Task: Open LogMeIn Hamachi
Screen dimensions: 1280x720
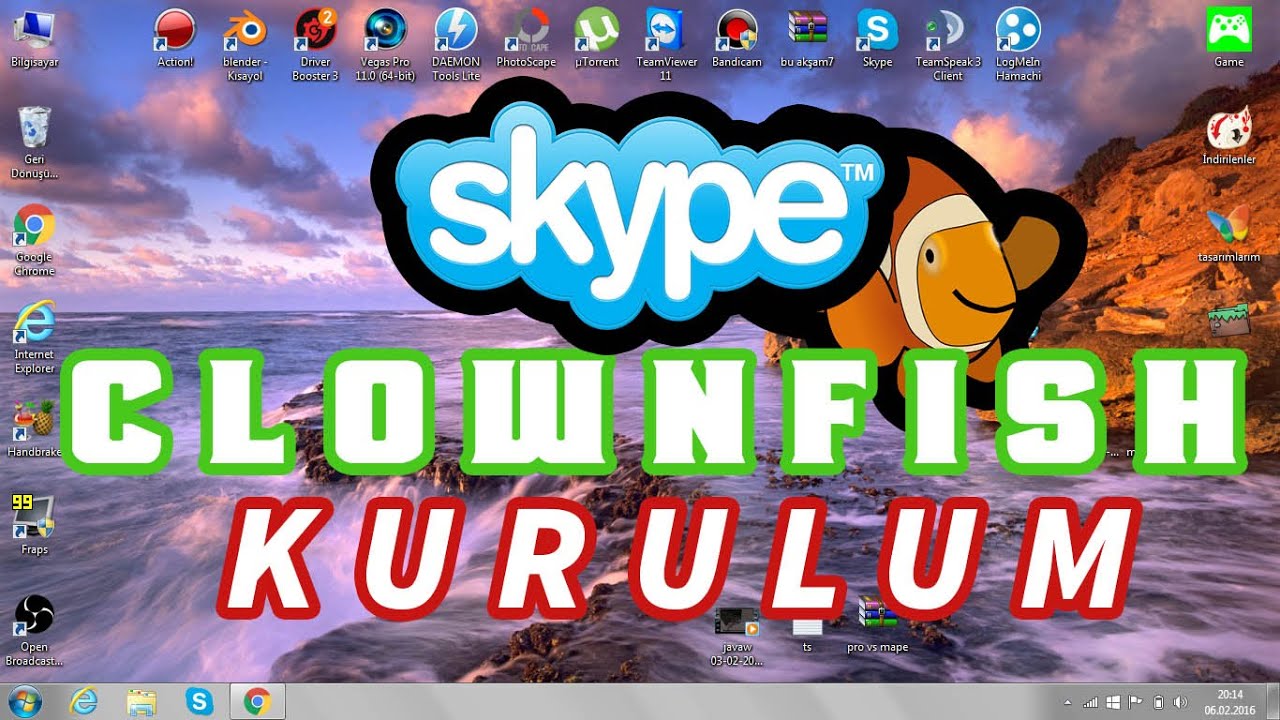Action: click(x=1018, y=44)
